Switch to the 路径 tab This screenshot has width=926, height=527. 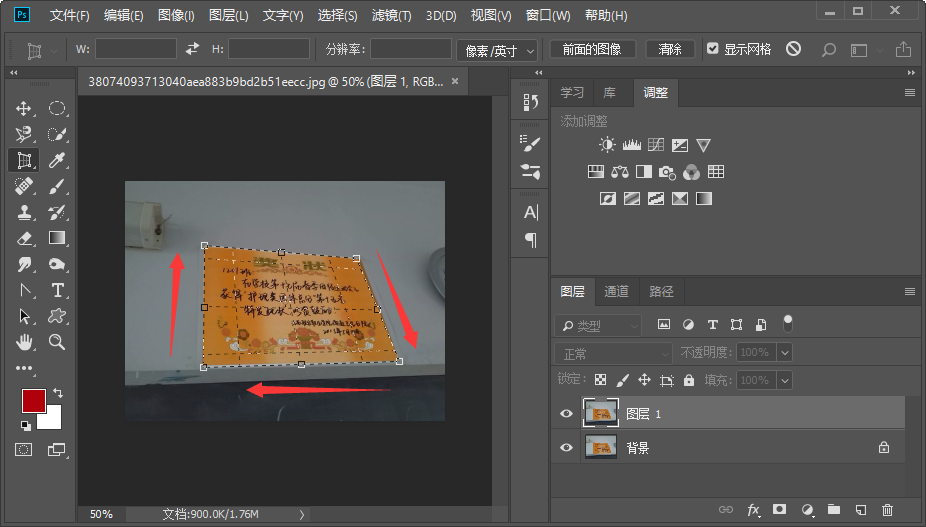click(661, 291)
